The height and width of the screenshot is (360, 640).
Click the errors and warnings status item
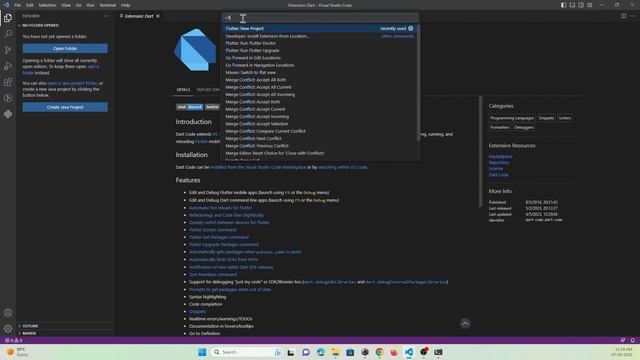tap(13, 340)
